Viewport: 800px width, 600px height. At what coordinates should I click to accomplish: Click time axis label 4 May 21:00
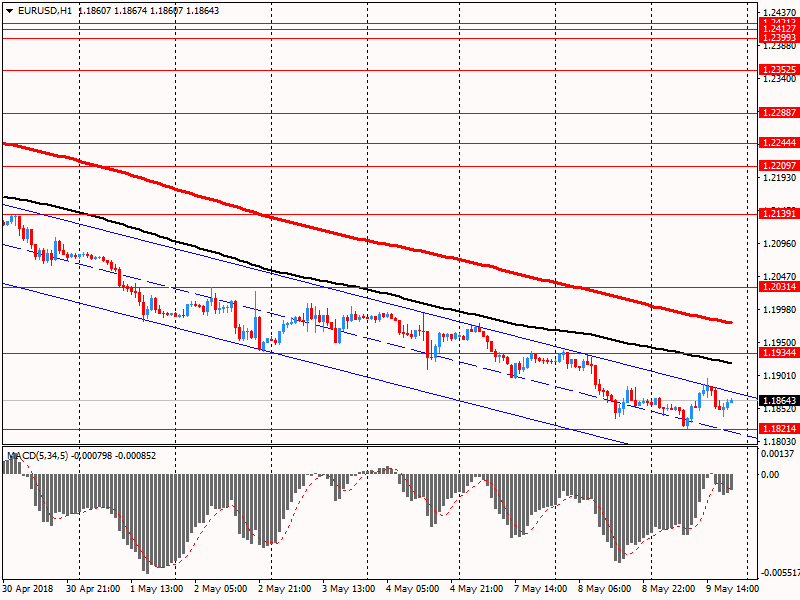(x=477, y=589)
